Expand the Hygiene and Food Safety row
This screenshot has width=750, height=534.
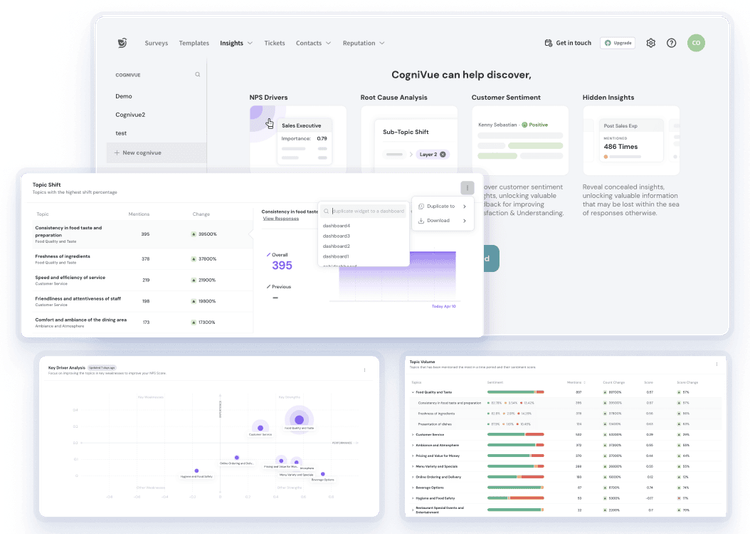(413, 498)
